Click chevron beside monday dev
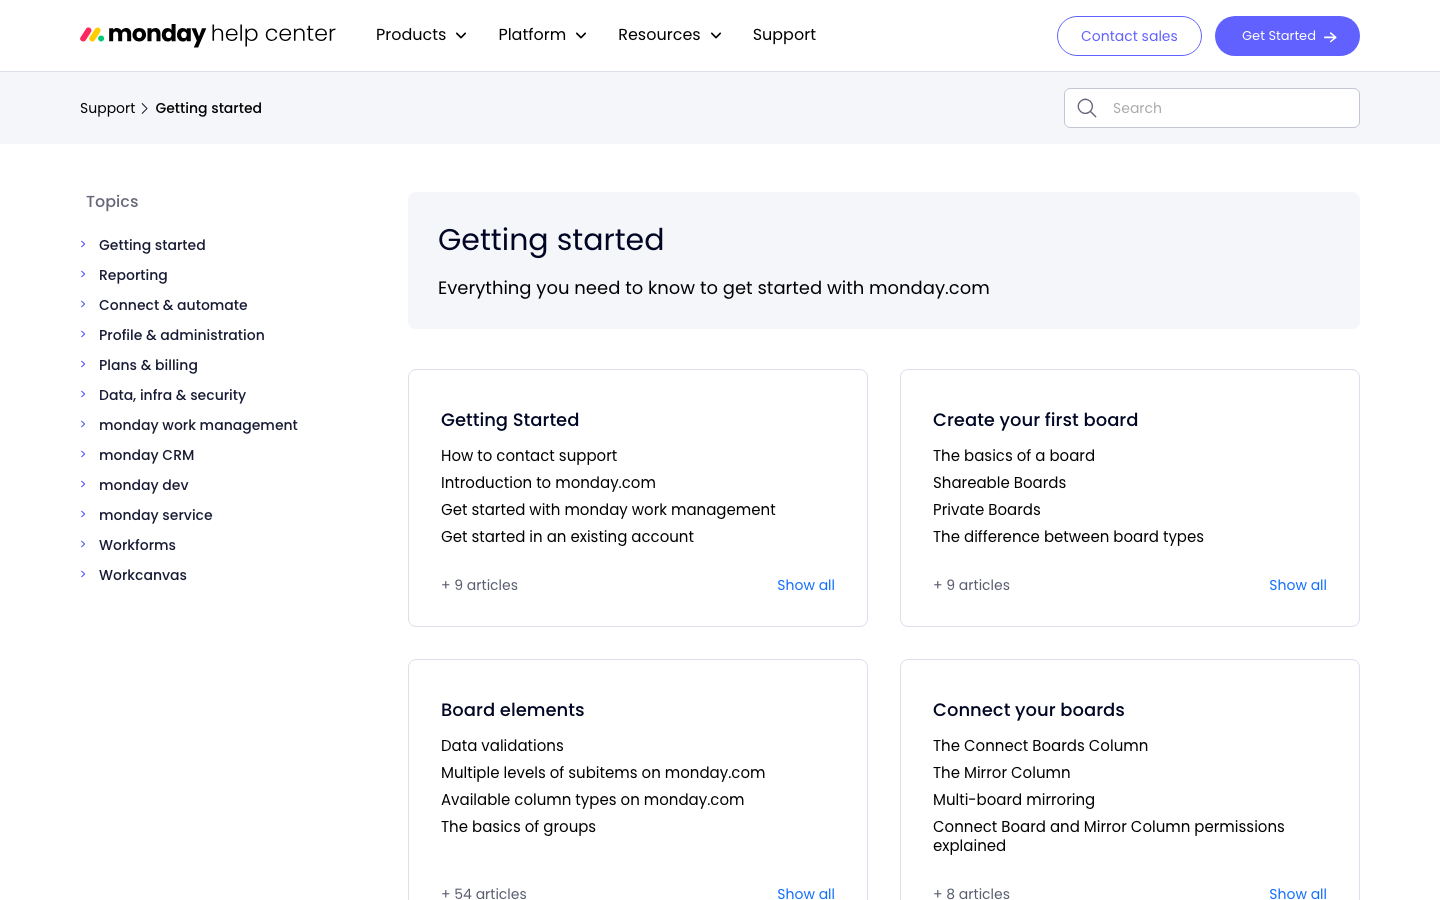Viewport: 1440px width, 900px height. [x=83, y=484]
